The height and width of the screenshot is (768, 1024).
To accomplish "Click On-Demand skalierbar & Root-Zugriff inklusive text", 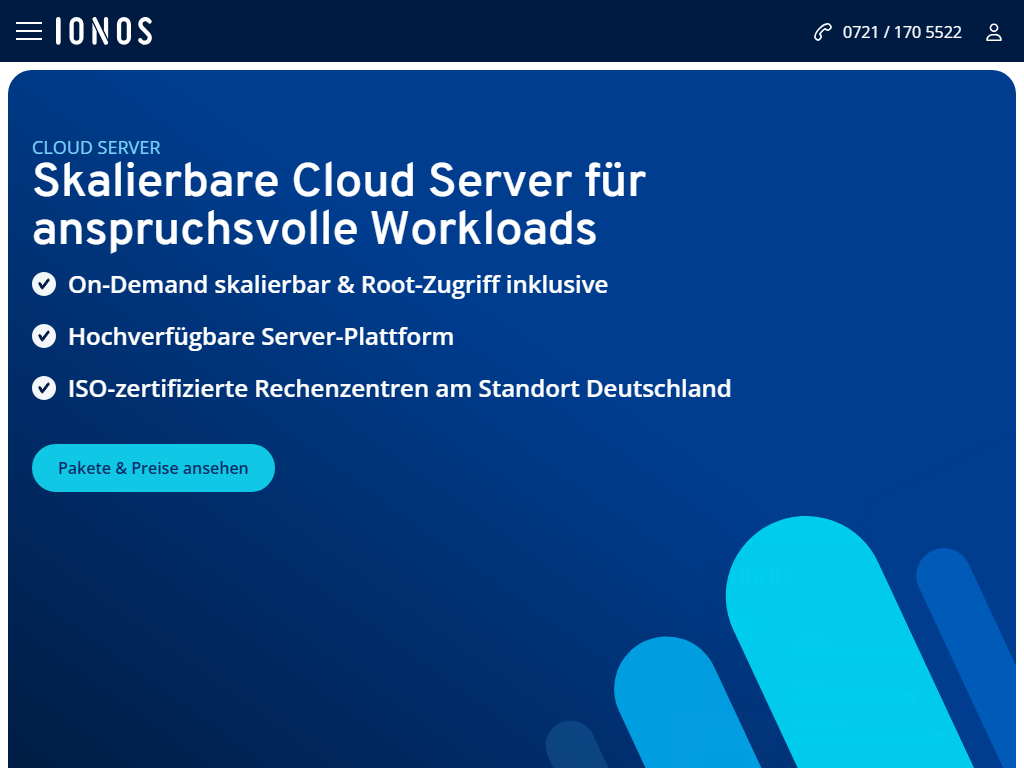I will (x=338, y=285).
